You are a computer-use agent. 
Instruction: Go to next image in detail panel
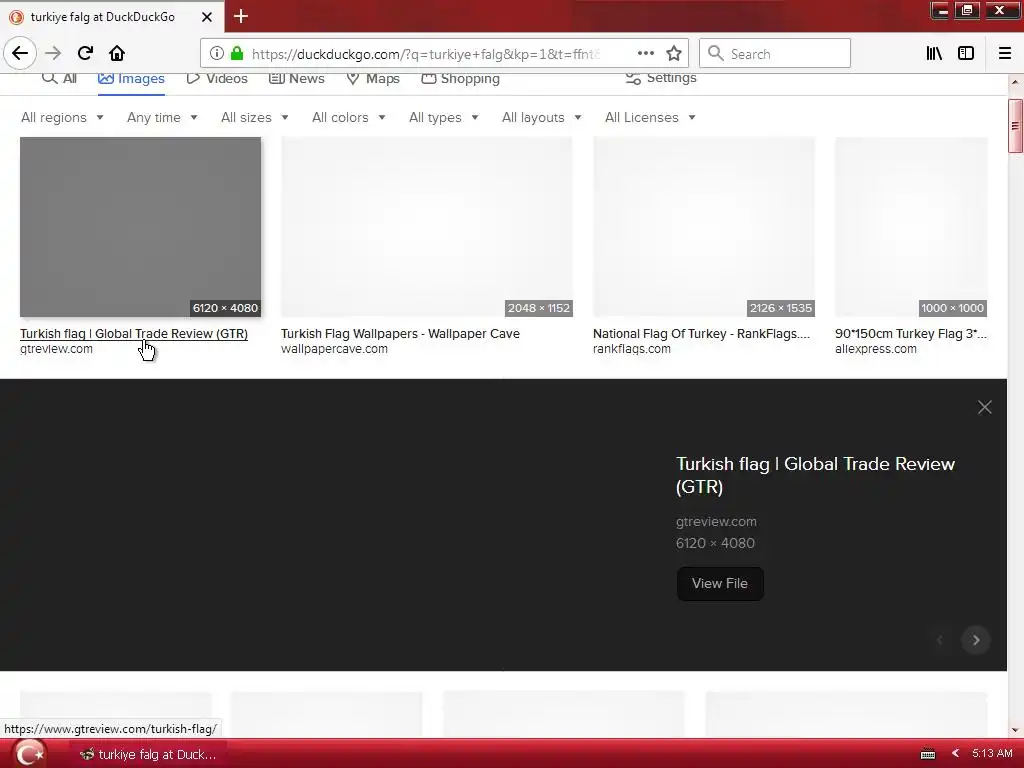[x=976, y=640]
